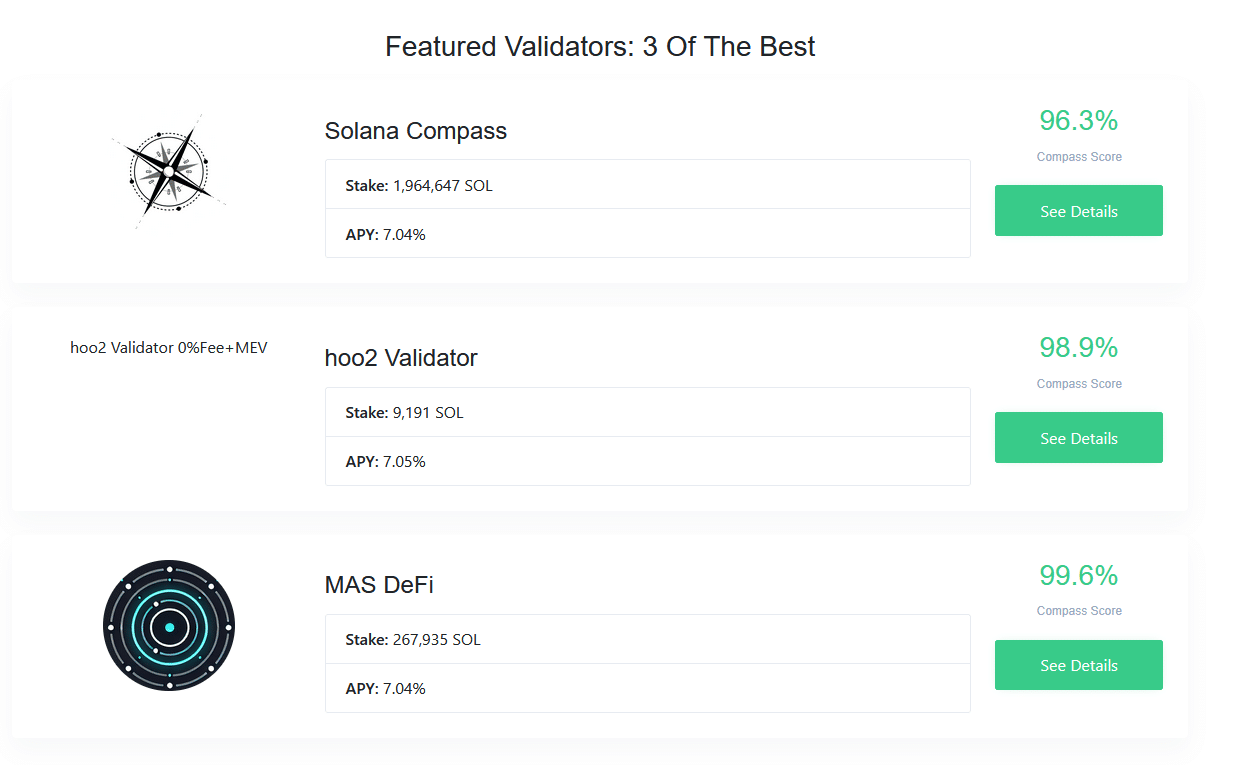Open See Details for Solana Compass
This screenshot has height=765, width=1236.
[x=1078, y=211]
